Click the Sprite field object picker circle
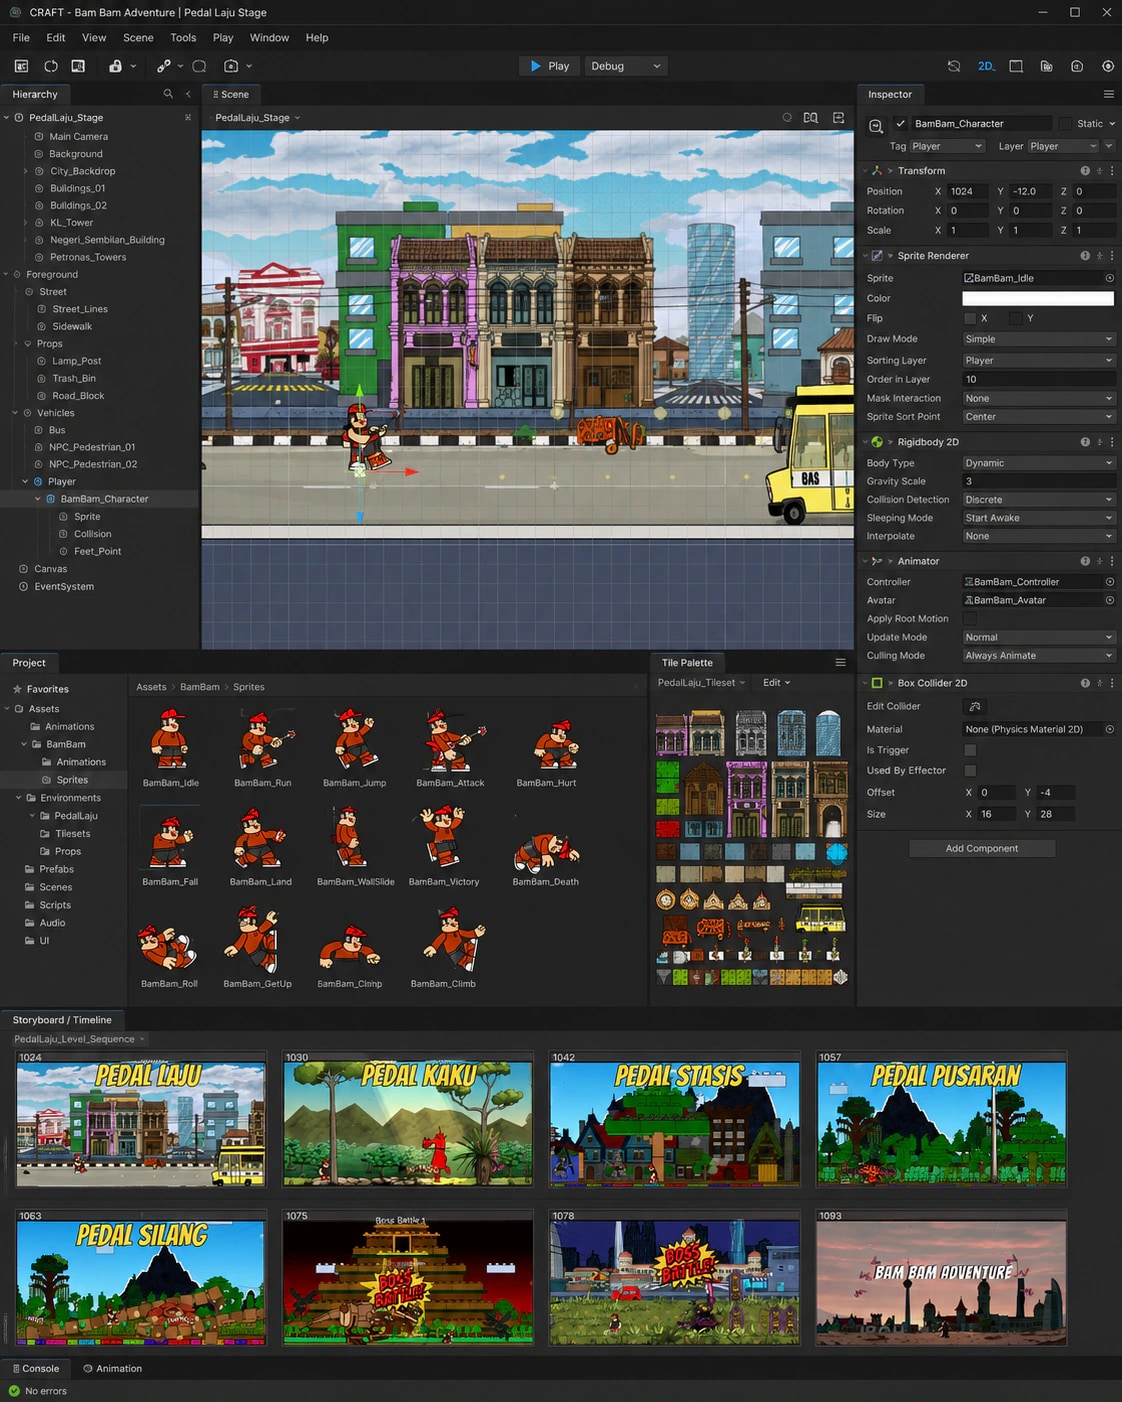 1109,278
